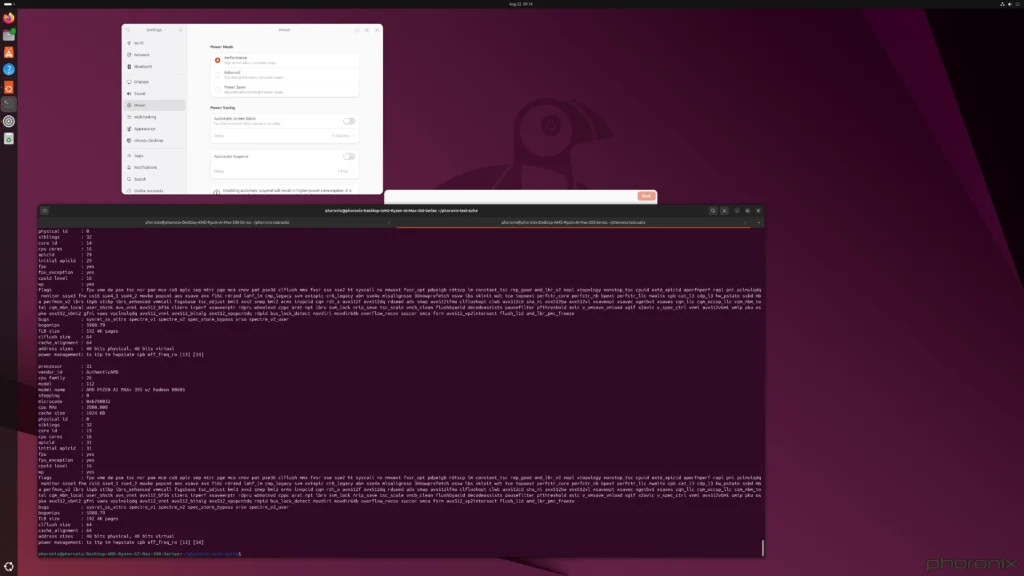Image resolution: width=1024 pixels, height=576 pixels.
Task: Open a new terminal tab with the plus icon
Action: coord(44,211)
